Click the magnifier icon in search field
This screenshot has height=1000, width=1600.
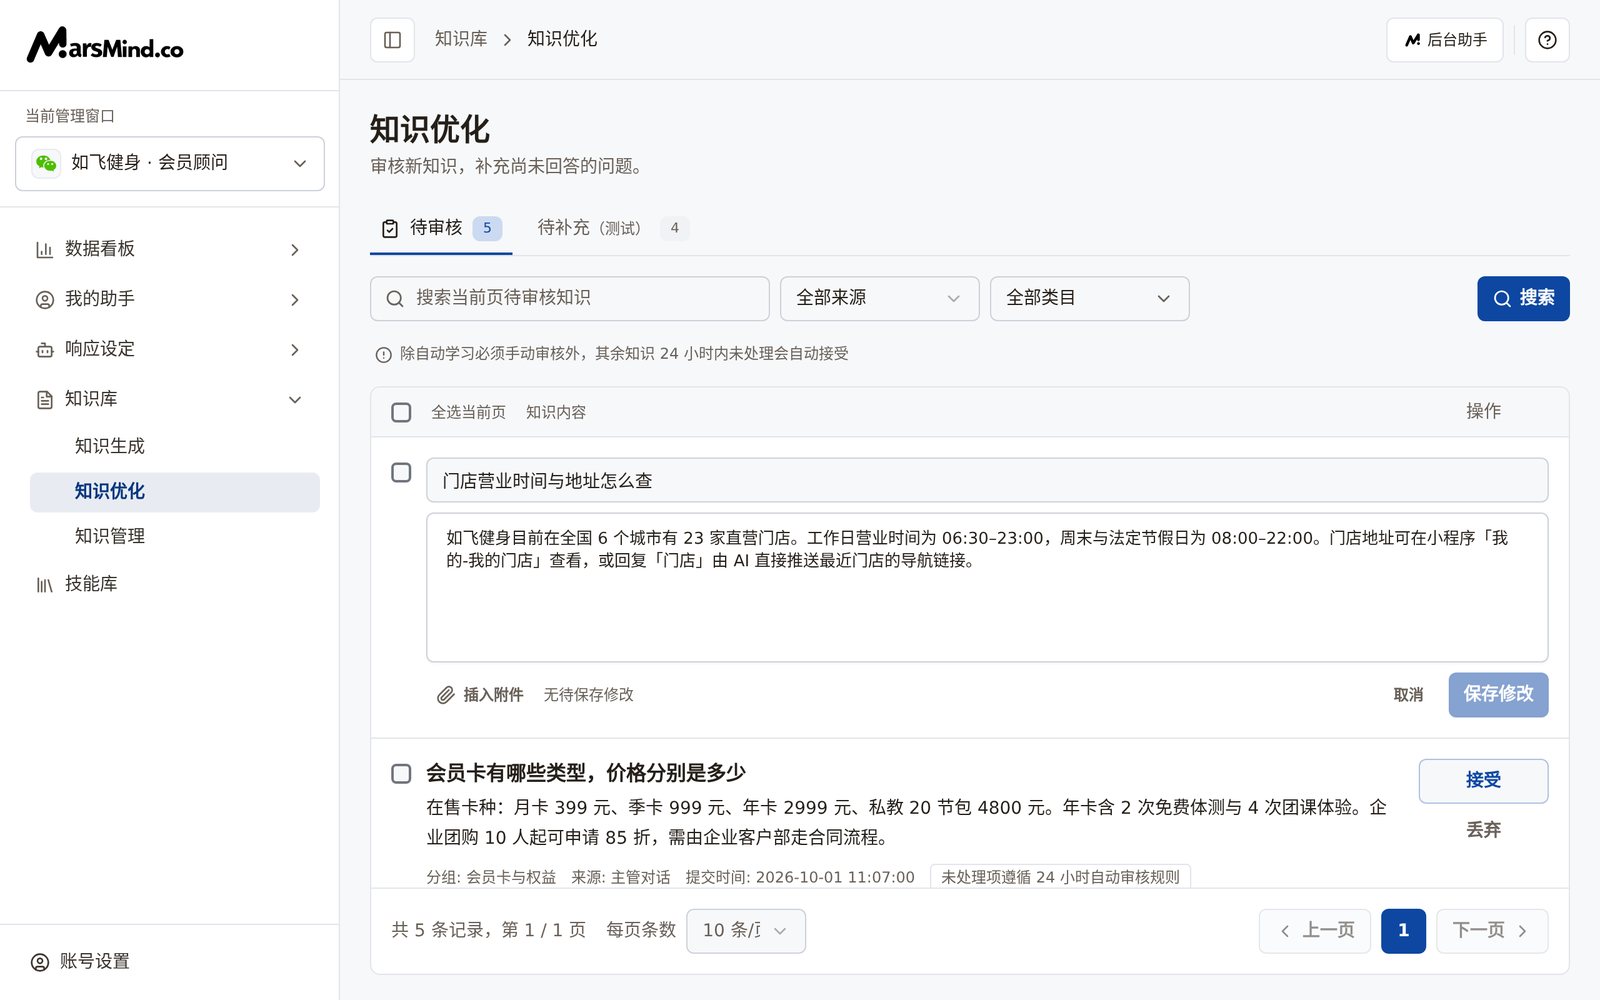395,299
